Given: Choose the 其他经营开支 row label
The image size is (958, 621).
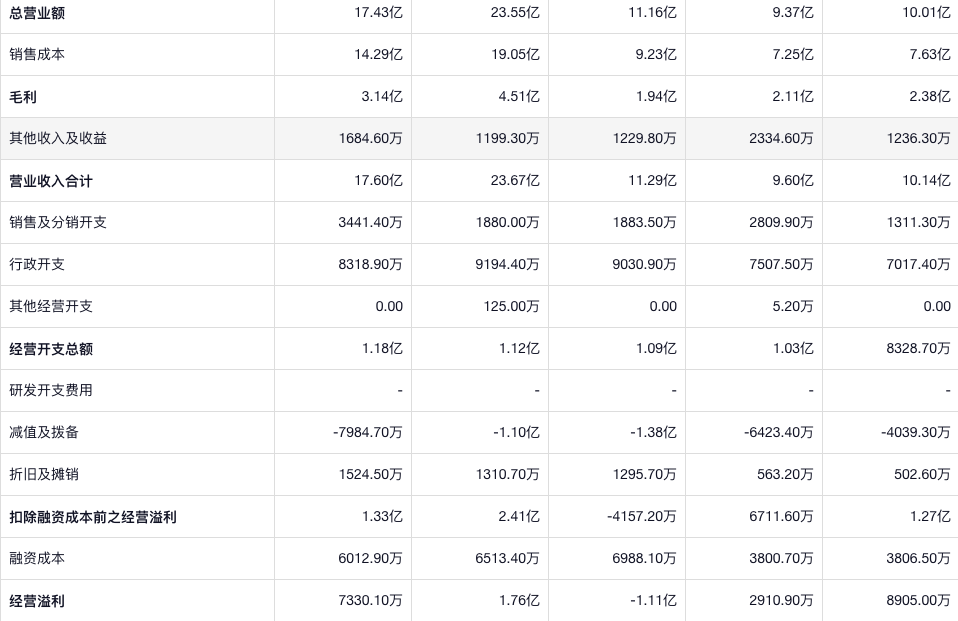Looking at the screenshot, I should point(51,306).
